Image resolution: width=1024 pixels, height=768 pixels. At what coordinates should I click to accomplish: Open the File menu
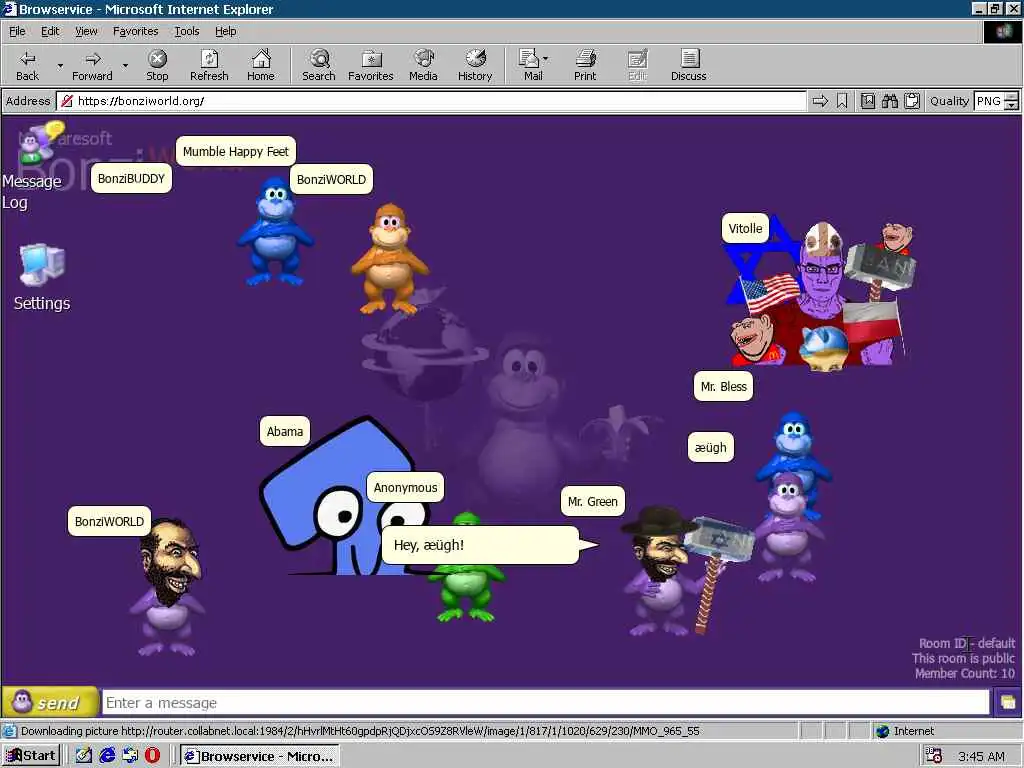17,31
